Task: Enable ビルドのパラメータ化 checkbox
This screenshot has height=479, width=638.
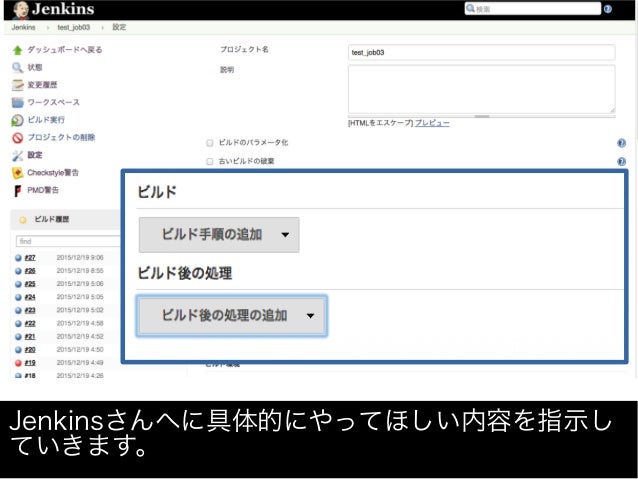Action: 210,143
